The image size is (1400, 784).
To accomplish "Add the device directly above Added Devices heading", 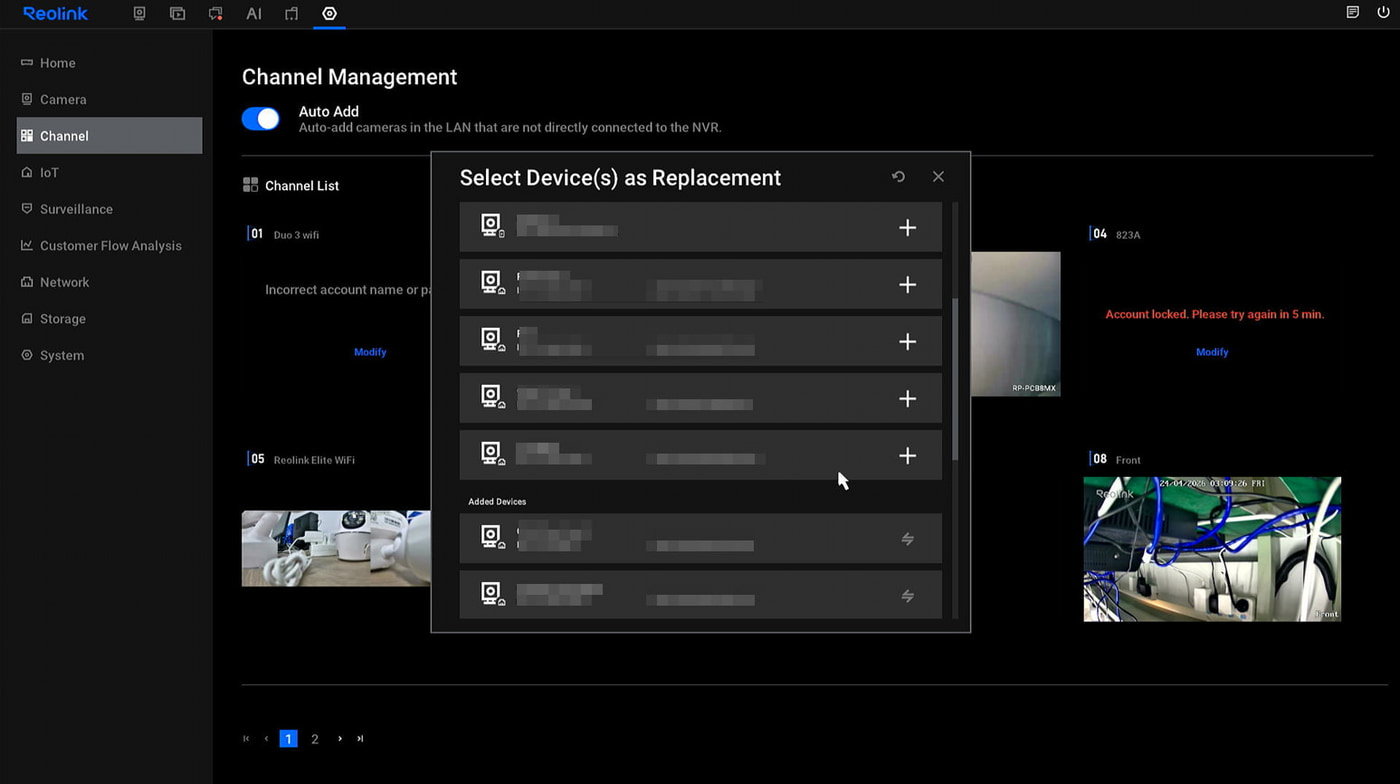I will (907, 456).
